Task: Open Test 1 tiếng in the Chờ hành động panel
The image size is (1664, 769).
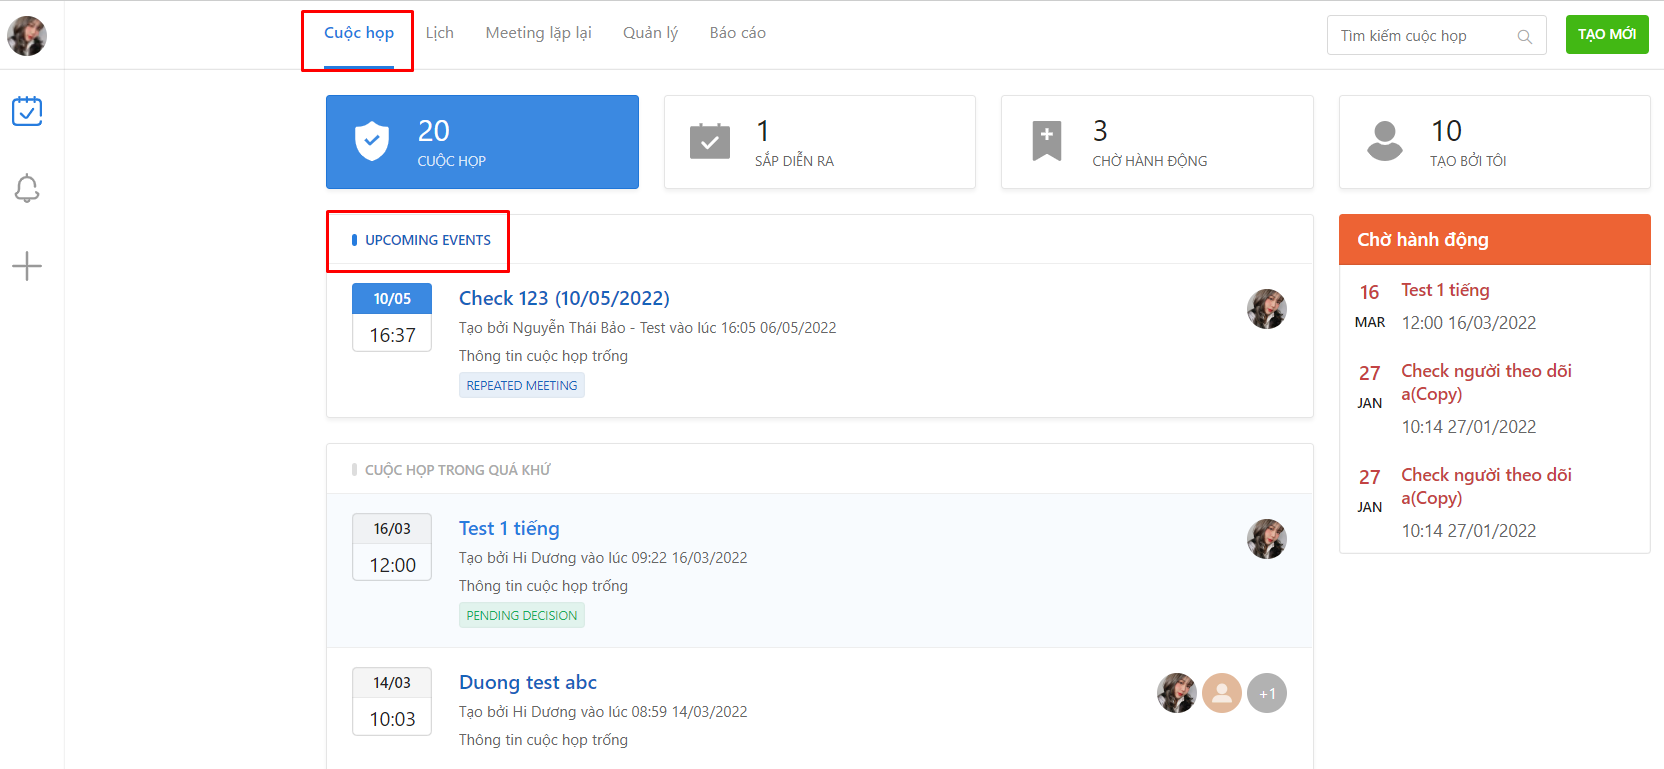Action: (1445, 290)
